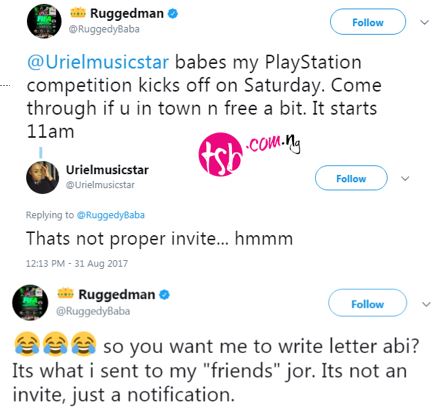Viewport: 440px width, 419px height.
Task: Open the @RuggedyBaba handle under bottom Ruggedman name
Action: click(x=93, y=311)
